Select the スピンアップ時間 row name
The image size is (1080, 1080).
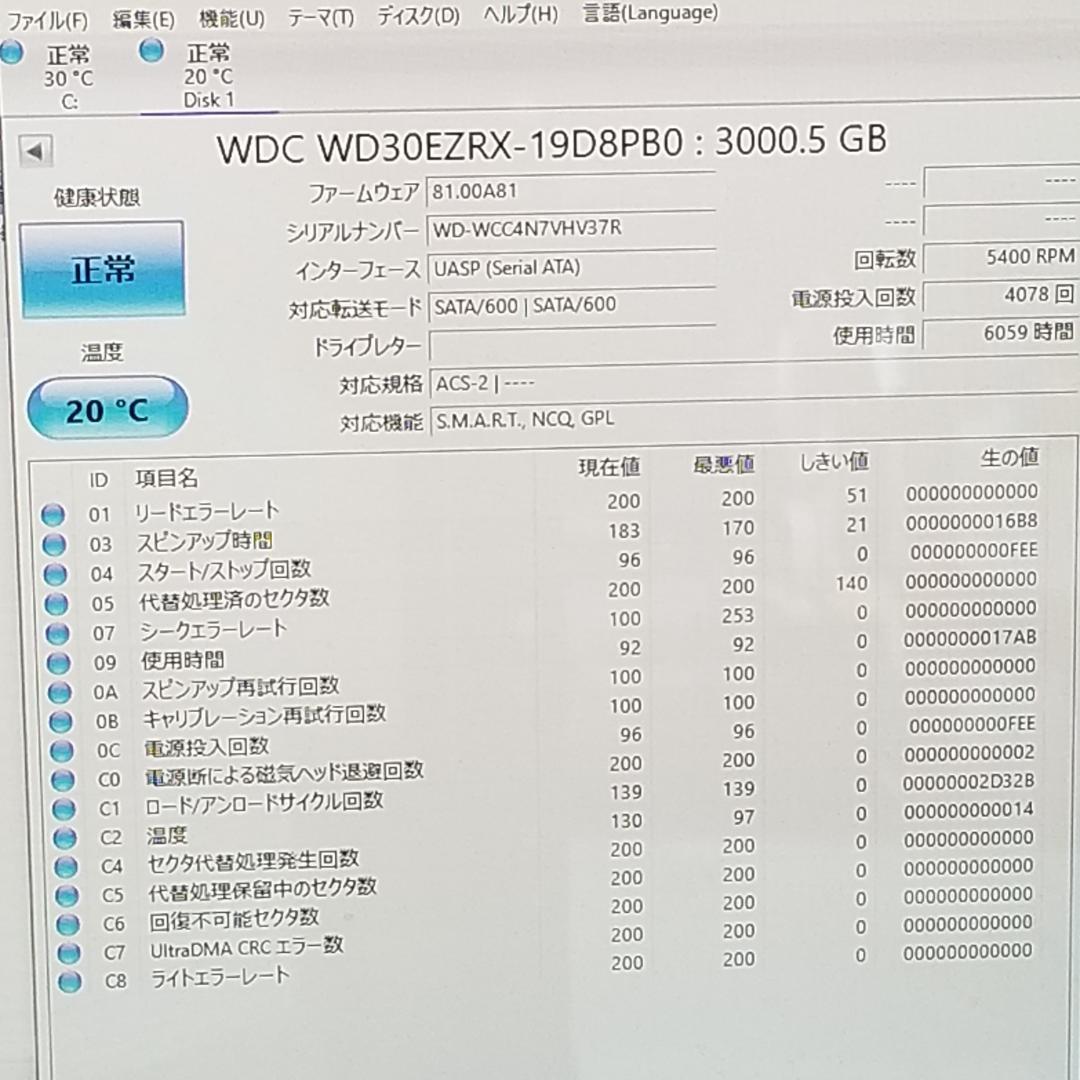click(205, 541)
